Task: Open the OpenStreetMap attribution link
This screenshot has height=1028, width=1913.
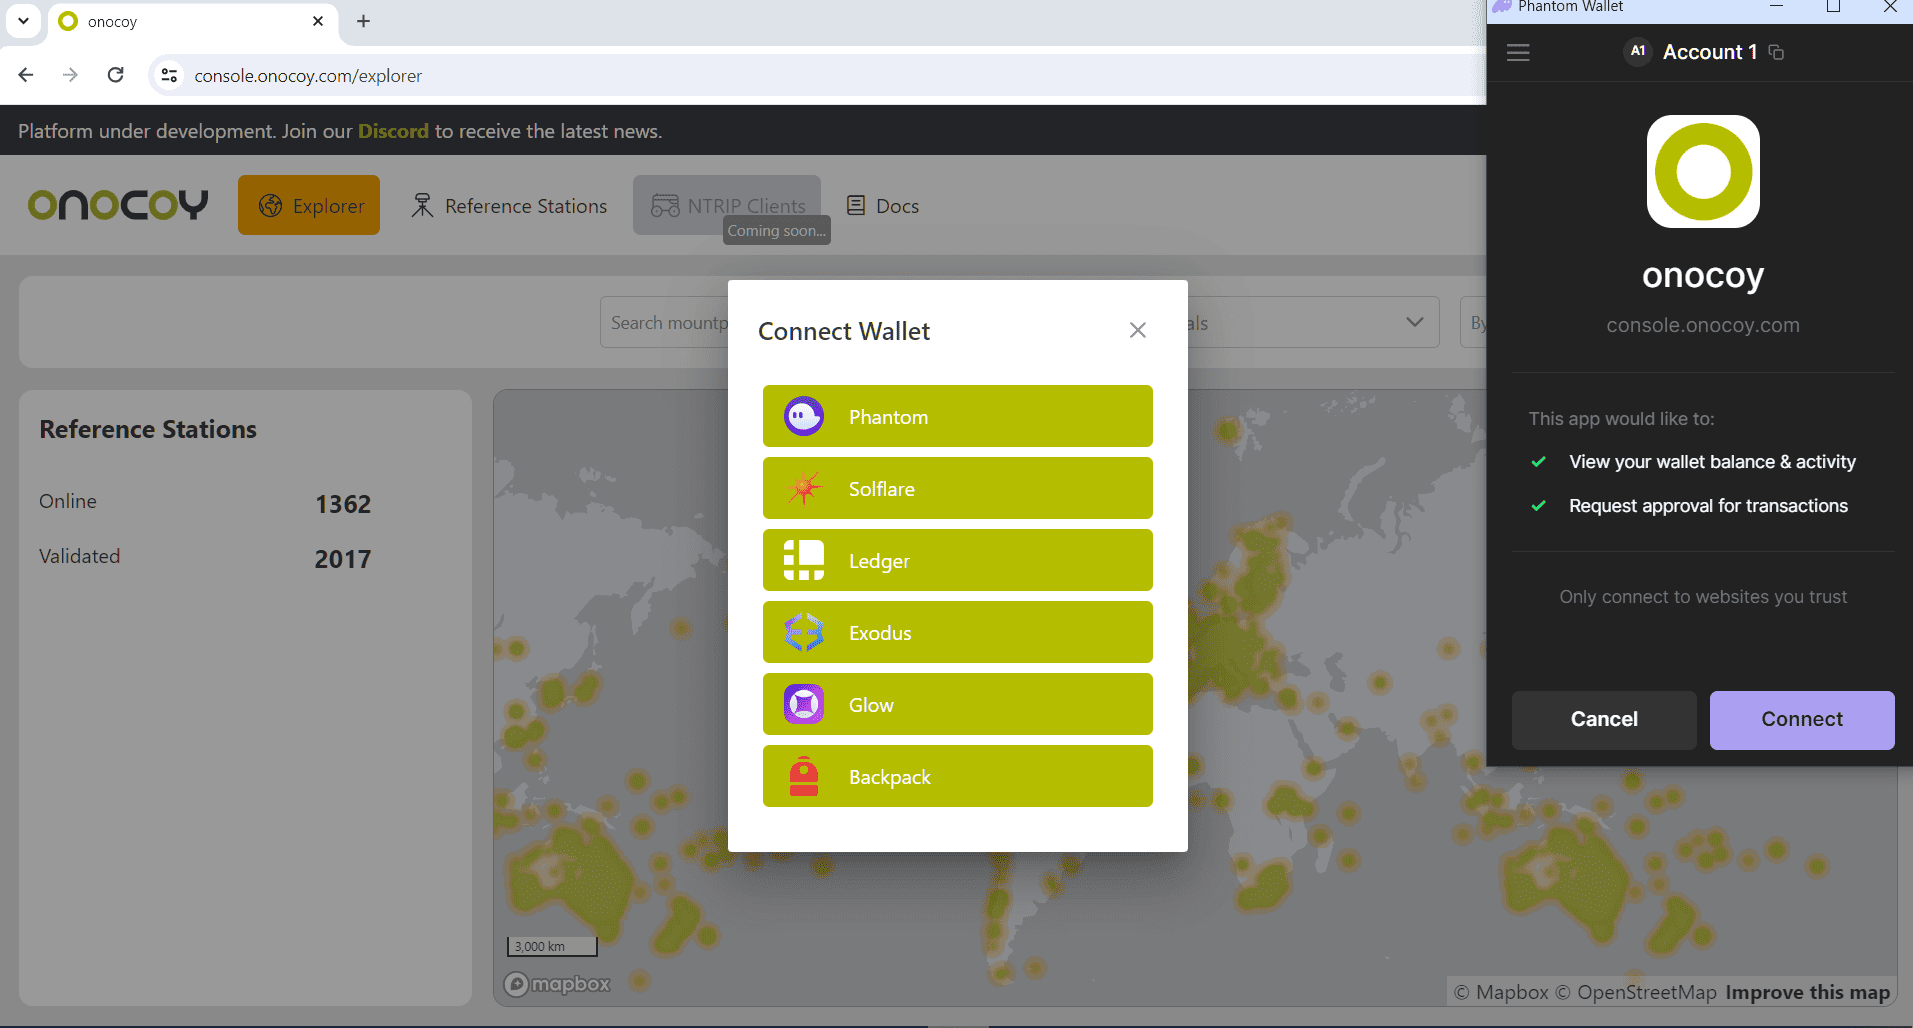Action: [1636, 992]
